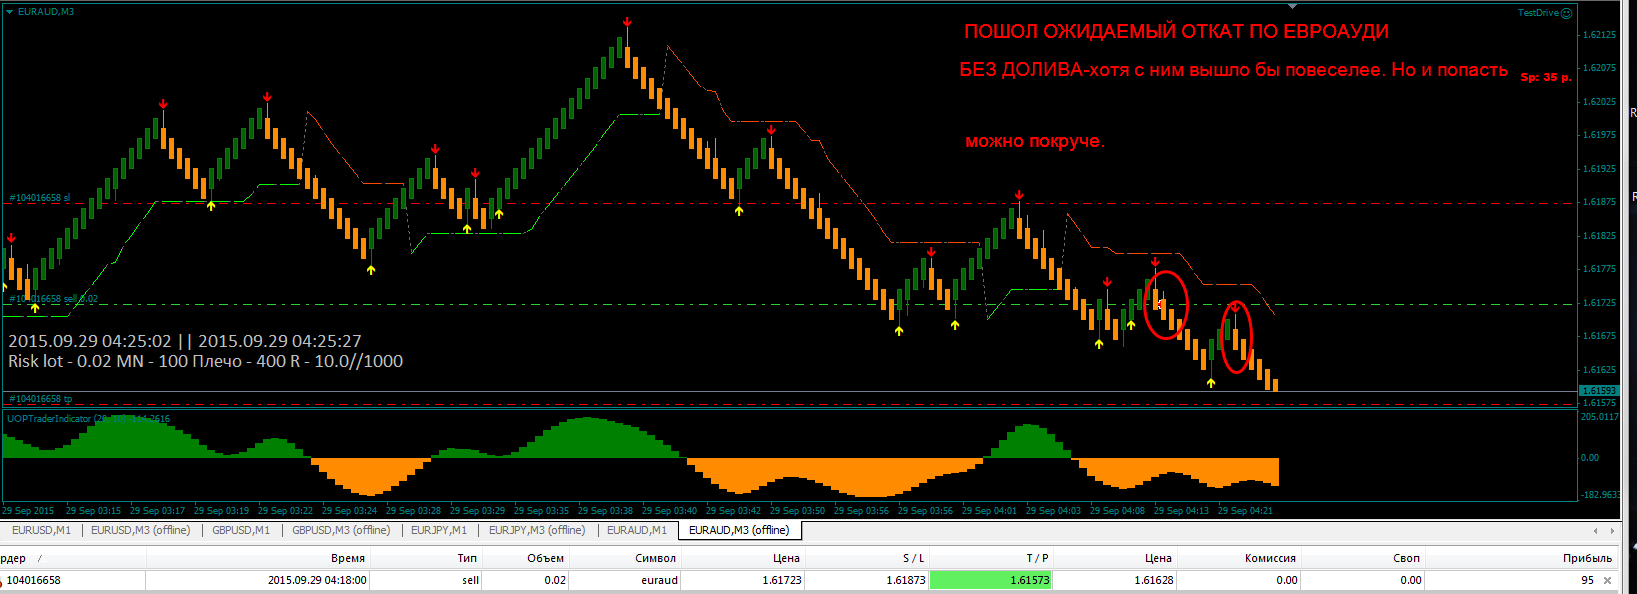Click the '2015.09.29 04:25:02' timestamp text on chart
Screen dimensions: 1637x594
click(x=90, y=341)
